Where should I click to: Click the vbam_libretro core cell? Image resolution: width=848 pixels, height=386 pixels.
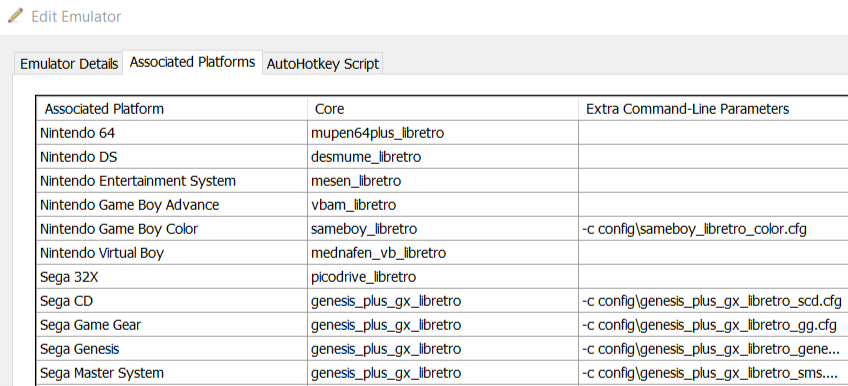click(x=443, y=205)
